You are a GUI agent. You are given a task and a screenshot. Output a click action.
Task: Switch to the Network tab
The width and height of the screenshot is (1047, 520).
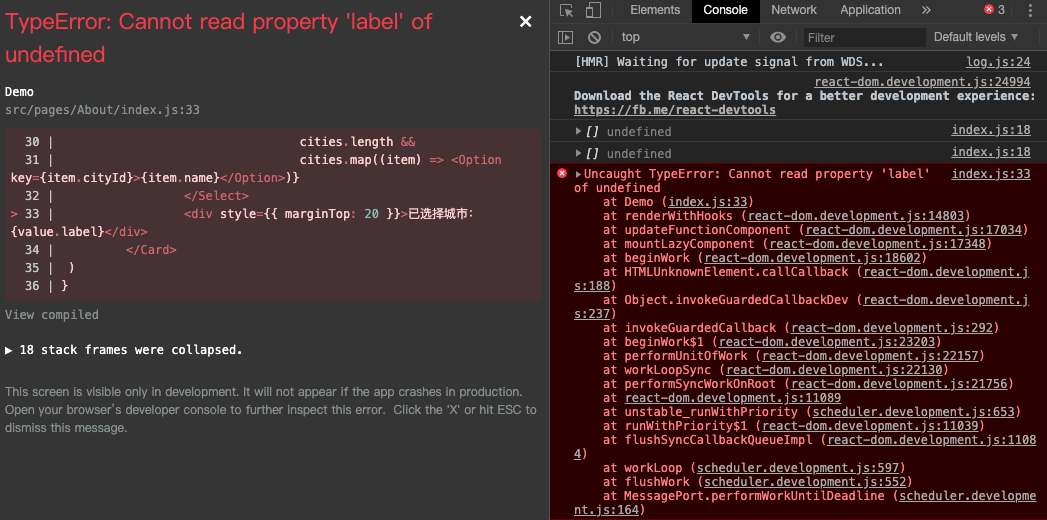tap(794, 10)
